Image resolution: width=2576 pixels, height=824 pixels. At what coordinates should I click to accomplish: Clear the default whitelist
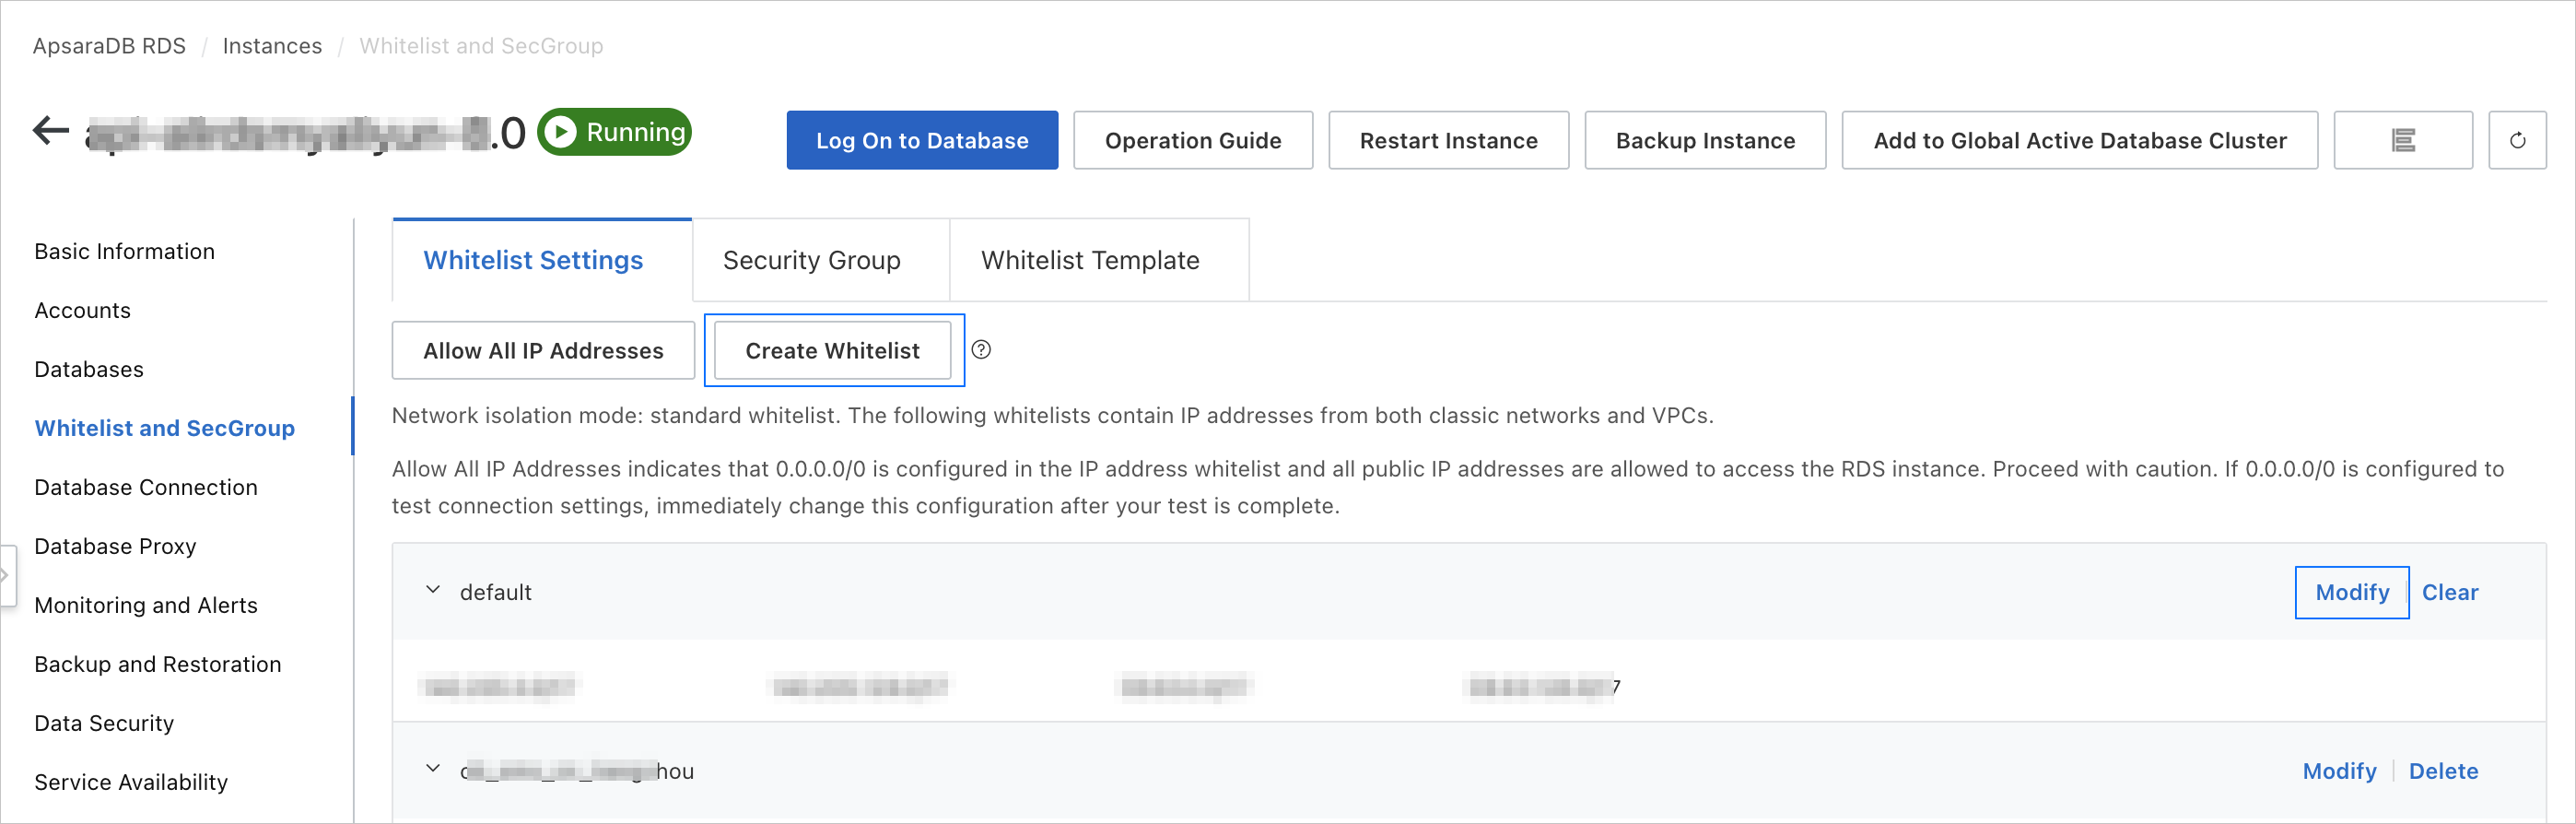coord(2450,592)
